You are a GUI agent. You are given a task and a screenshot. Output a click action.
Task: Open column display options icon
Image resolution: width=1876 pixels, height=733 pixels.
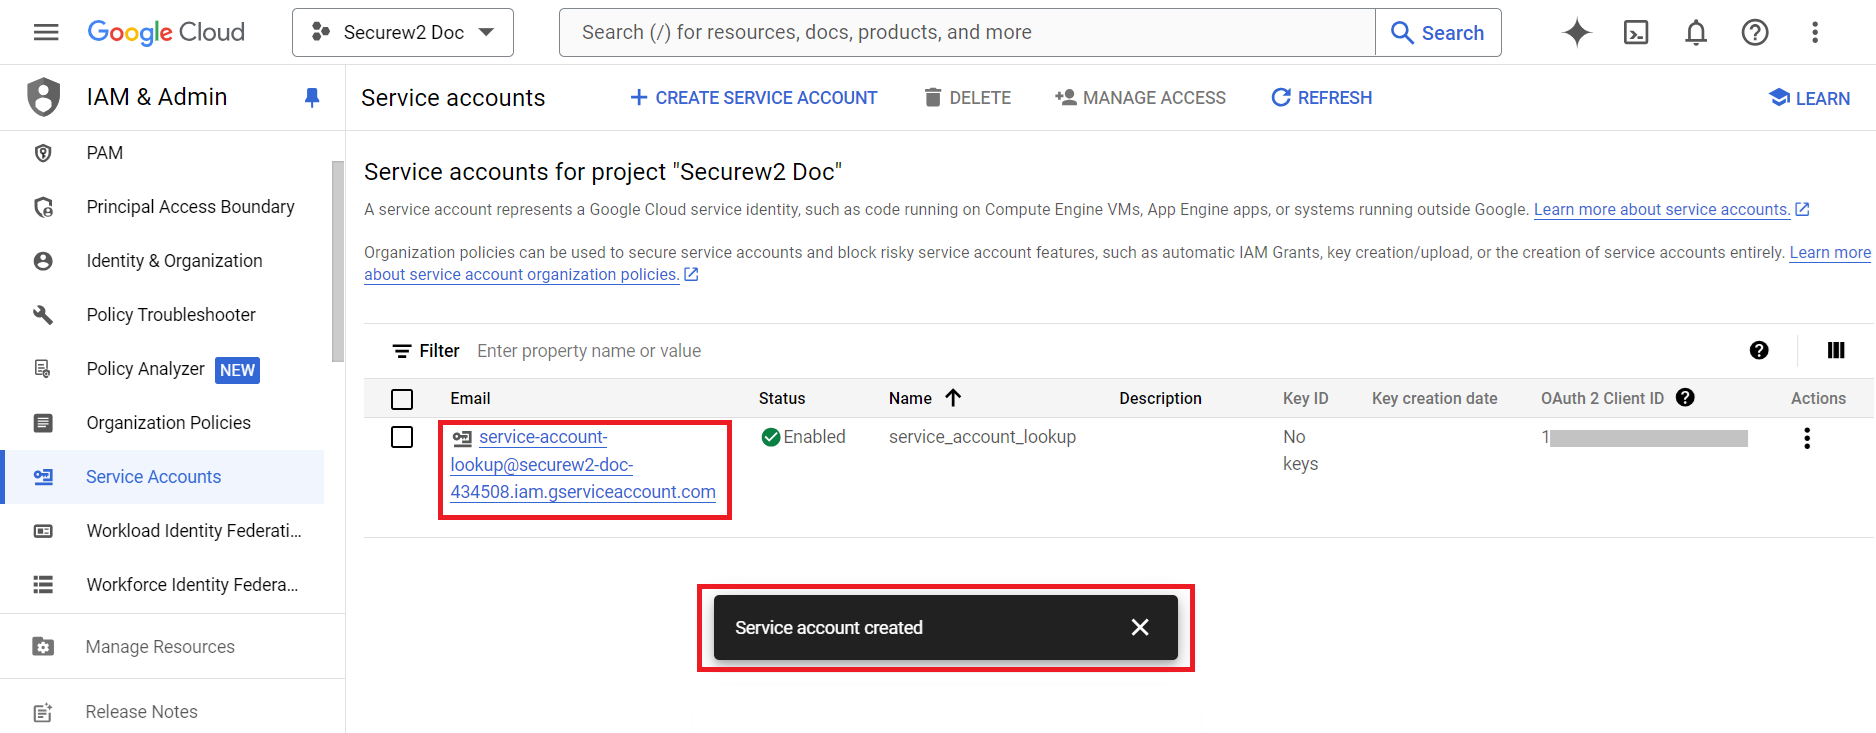1835,350
